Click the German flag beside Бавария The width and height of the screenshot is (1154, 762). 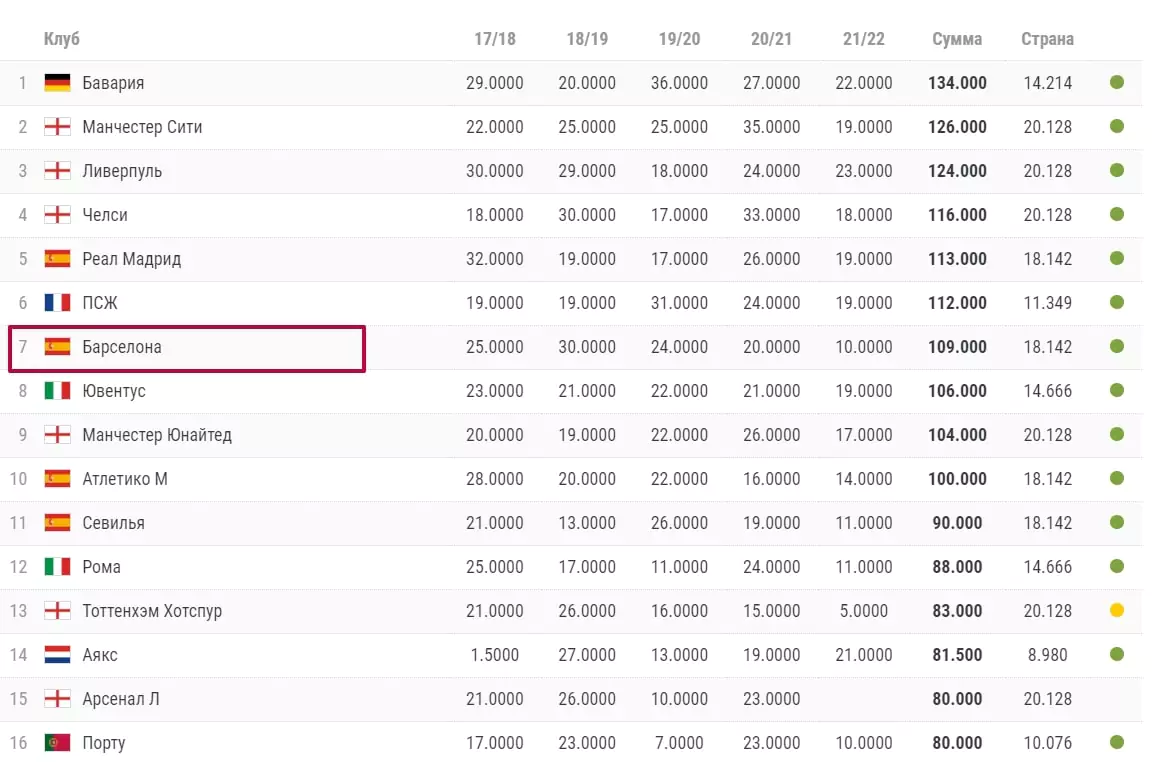pyautogui.click(x=57, y=82)
